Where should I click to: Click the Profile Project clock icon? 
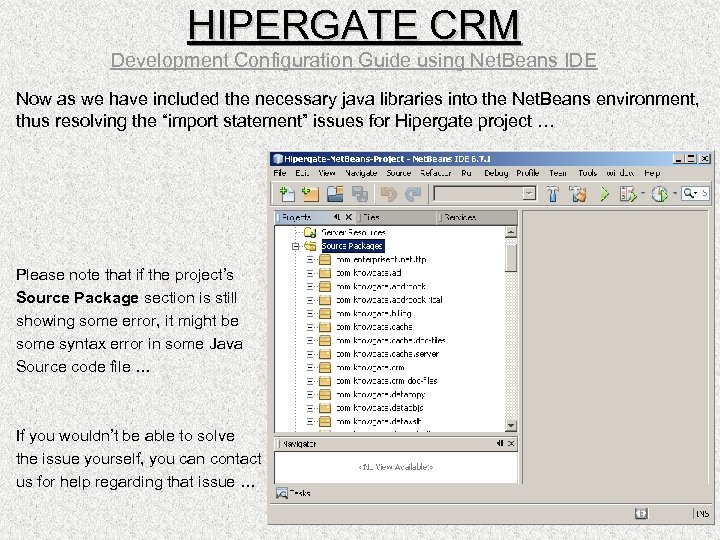(x=660, y=194)
